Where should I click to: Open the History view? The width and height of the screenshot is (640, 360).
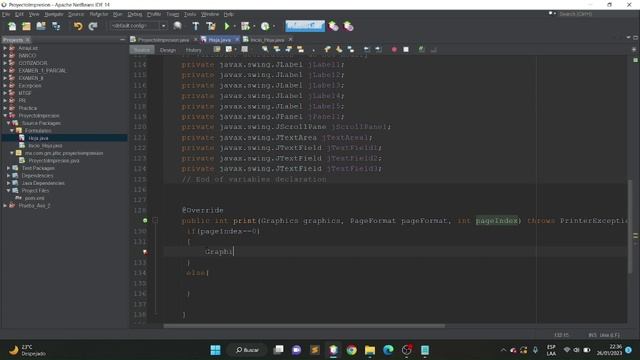point(193,50)
